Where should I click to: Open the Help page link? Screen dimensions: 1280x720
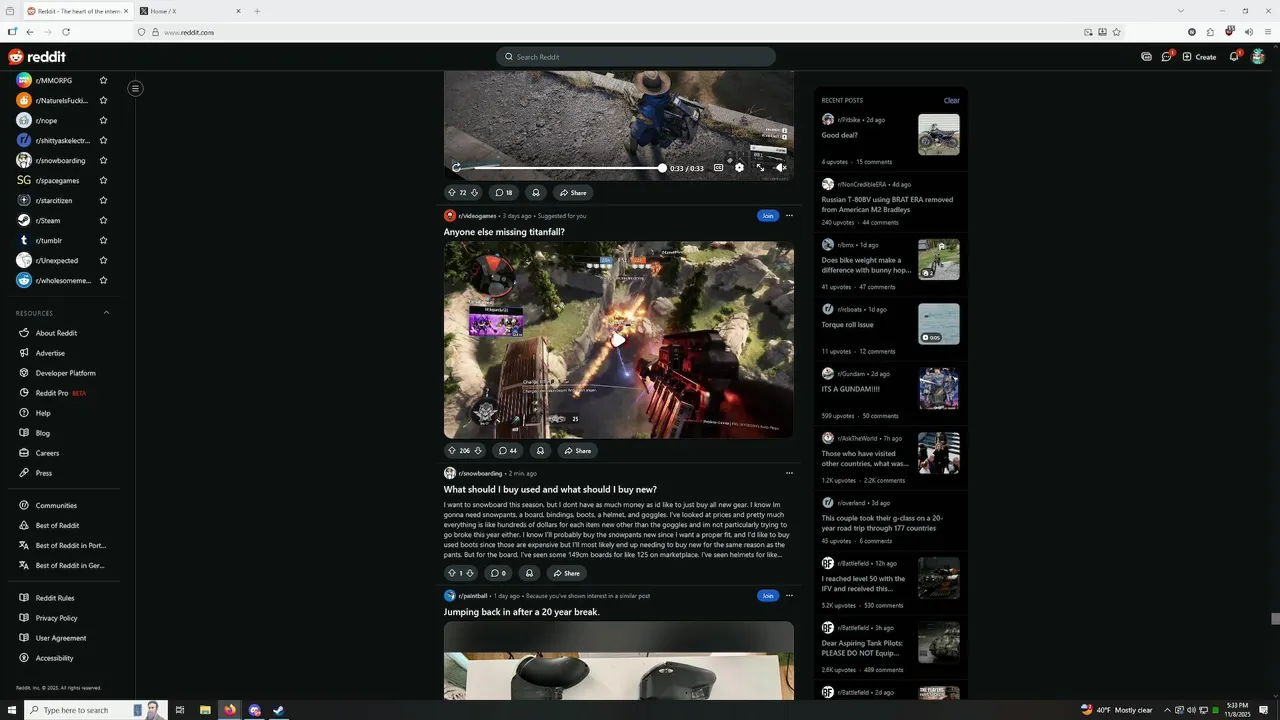[43, 413]
